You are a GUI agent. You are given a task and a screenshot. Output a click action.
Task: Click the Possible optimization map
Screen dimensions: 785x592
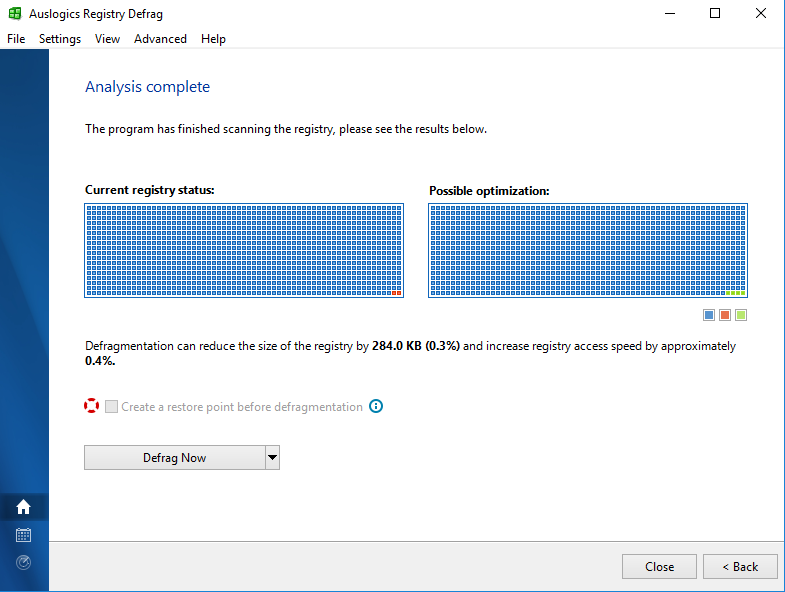[588, 250]
